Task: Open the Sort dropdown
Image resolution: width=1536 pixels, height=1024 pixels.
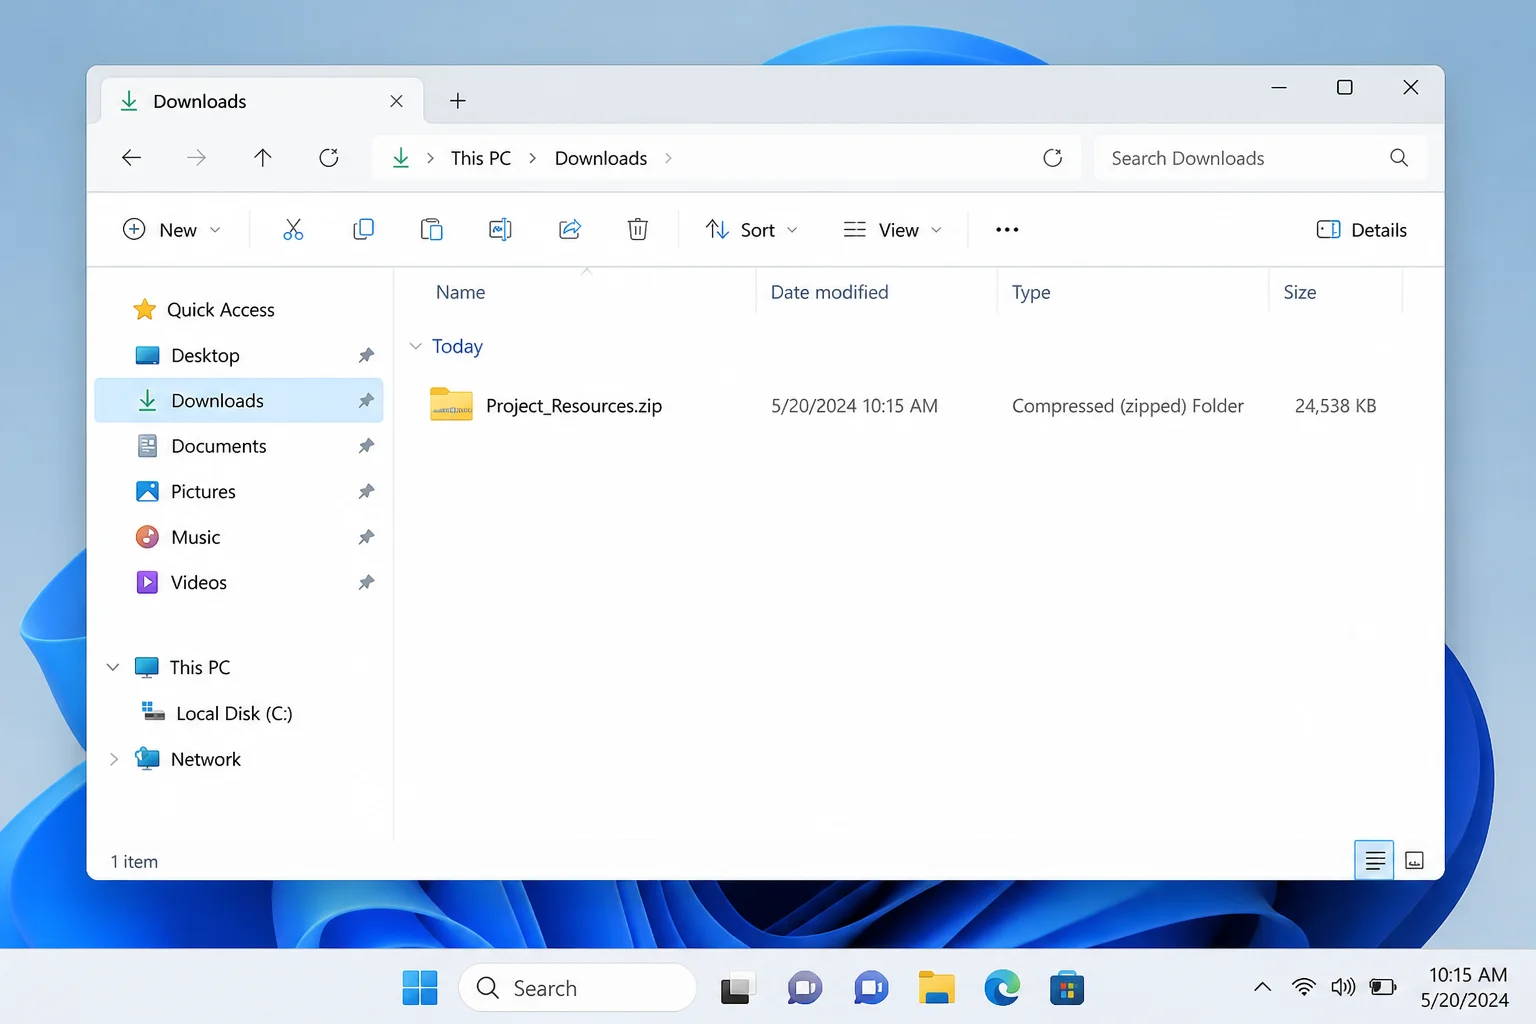Action: tap(752, 230)
